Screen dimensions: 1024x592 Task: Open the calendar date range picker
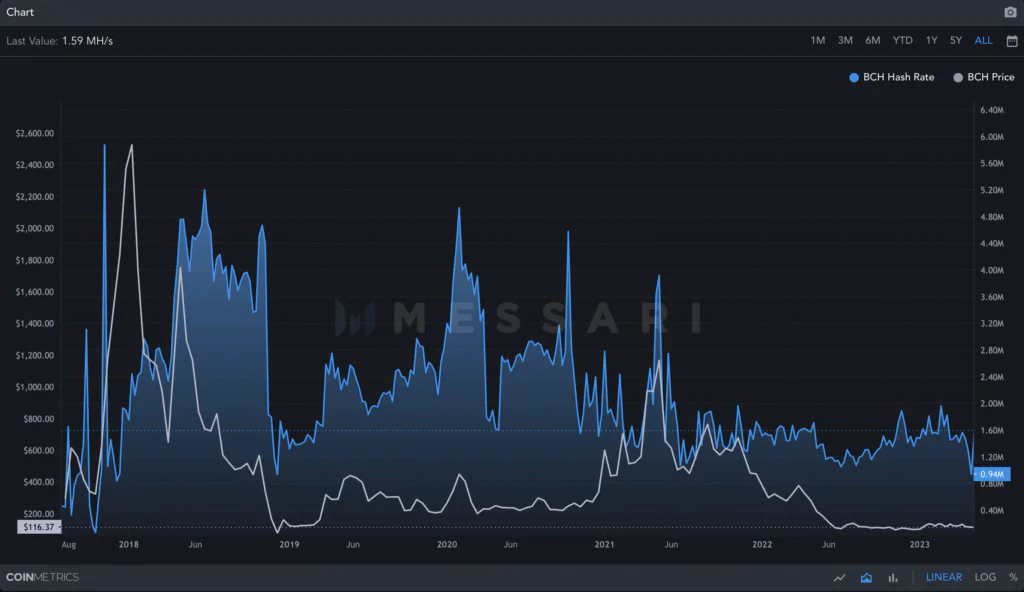pos(1012,41)
